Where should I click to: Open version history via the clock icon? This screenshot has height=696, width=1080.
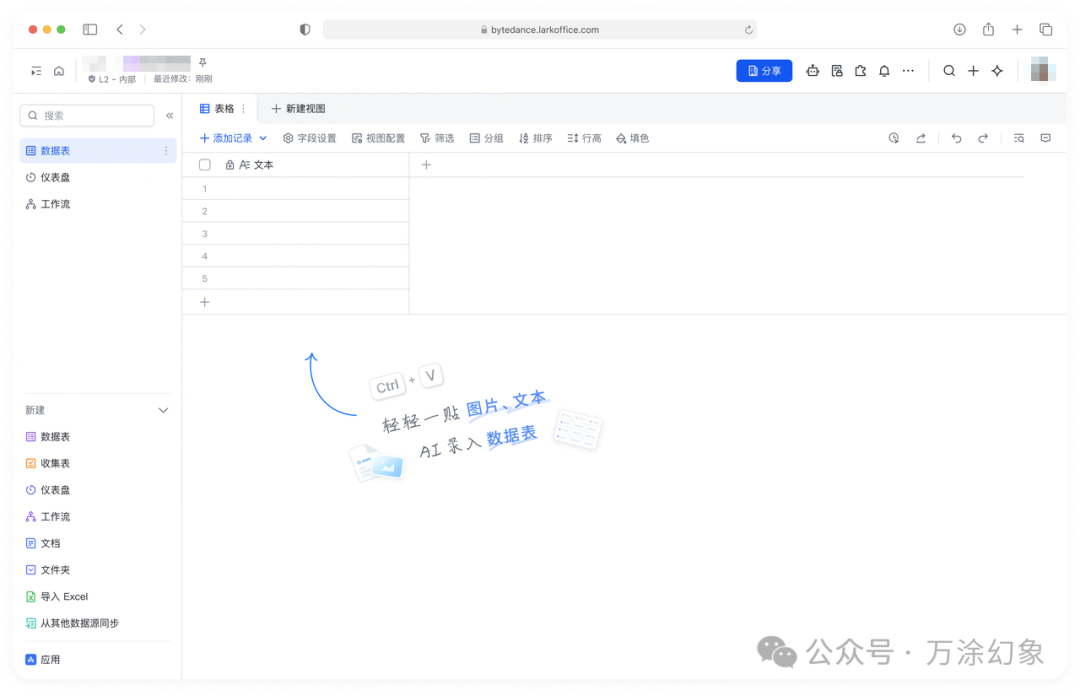[893, 138]
